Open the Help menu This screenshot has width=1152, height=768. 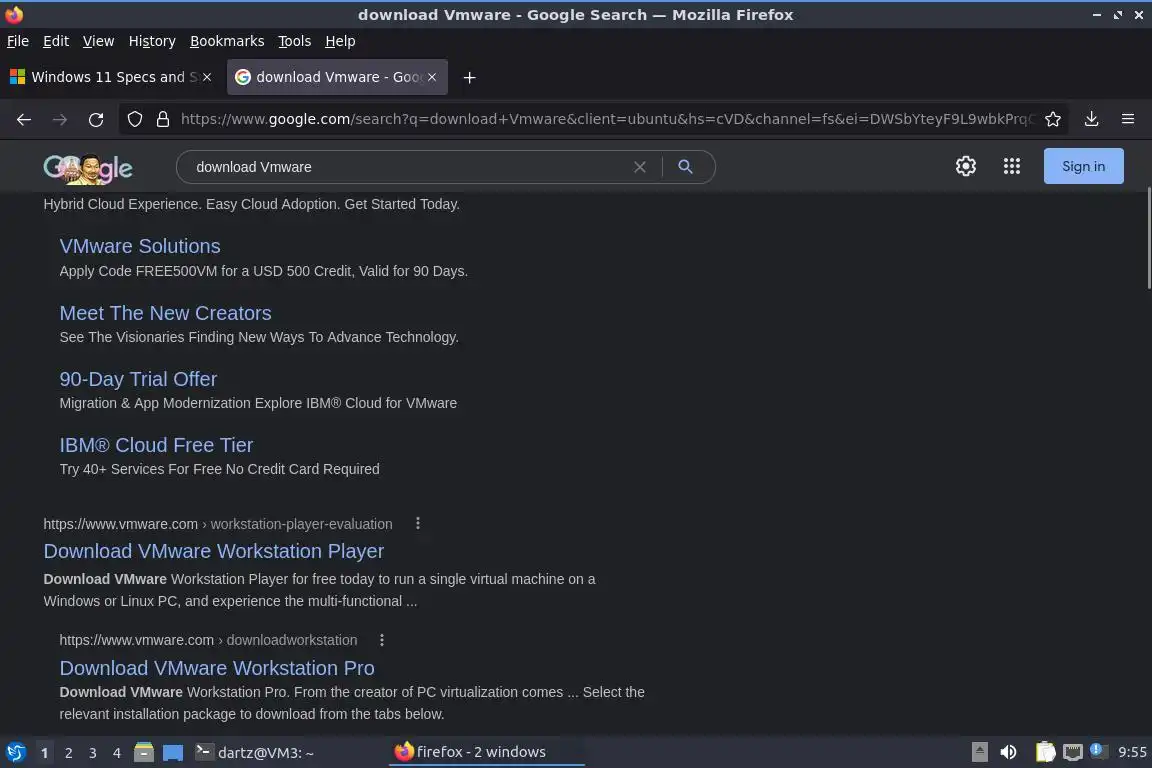[x=340, y=41]
